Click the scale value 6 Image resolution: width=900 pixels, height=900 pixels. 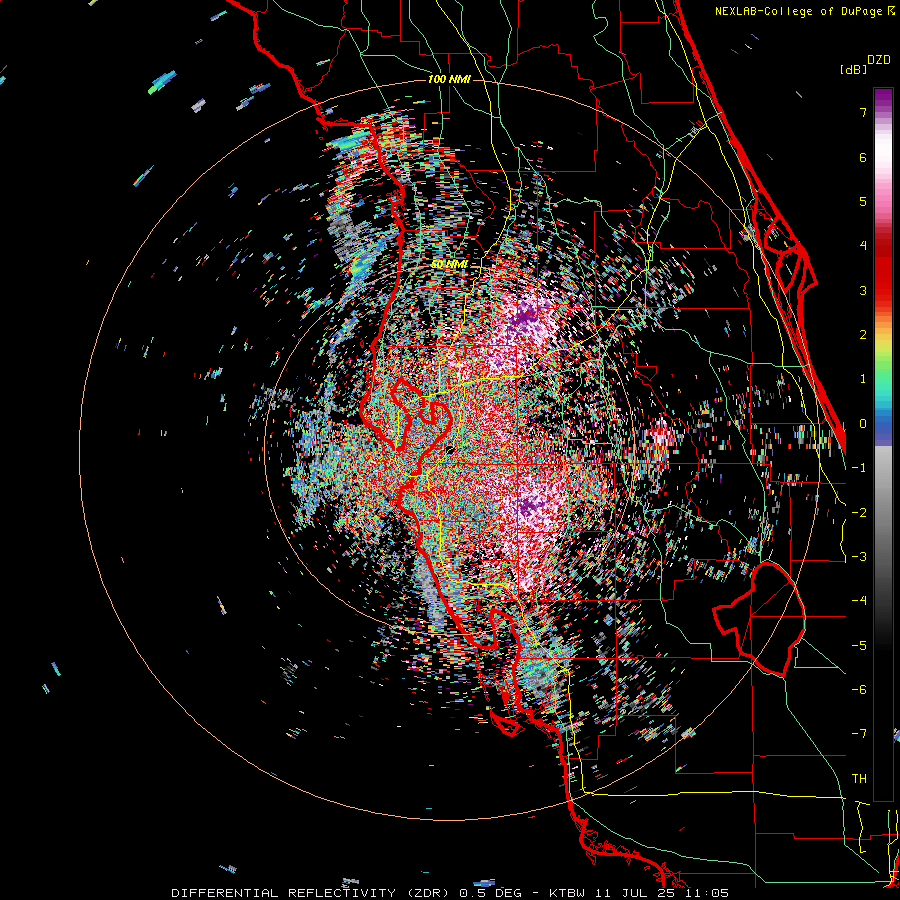[x=863, y=157]
